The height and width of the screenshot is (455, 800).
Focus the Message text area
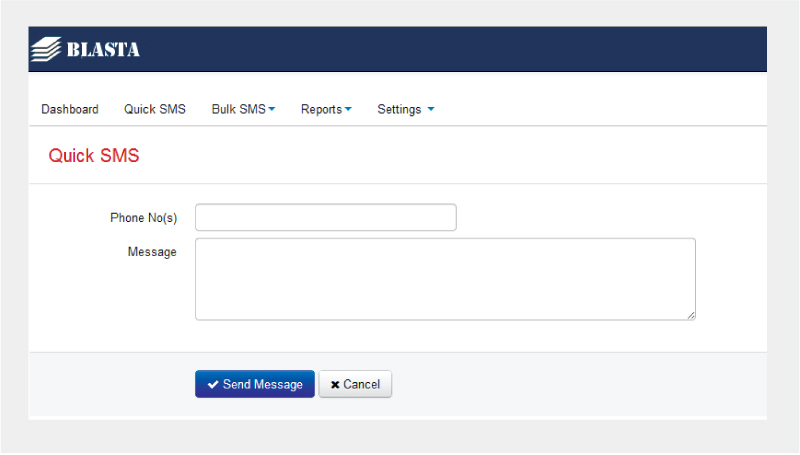pyautogui.click(x=445, y=279)
